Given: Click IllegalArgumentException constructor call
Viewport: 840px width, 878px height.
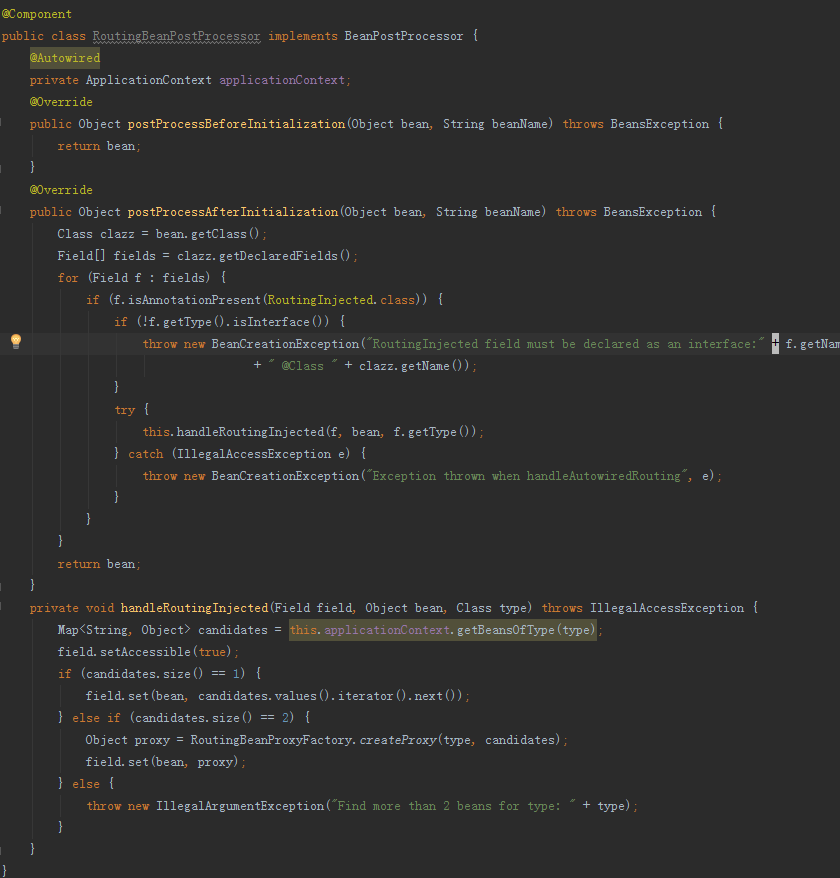Looking at the screenshot, I should 240,806.
